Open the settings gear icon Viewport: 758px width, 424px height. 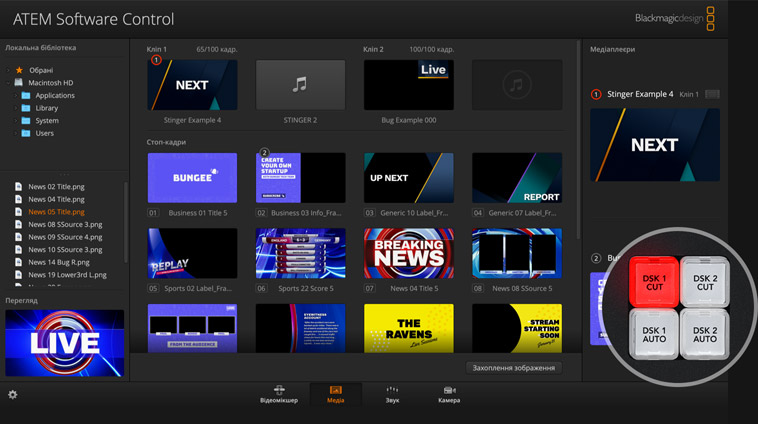point(13,395)
